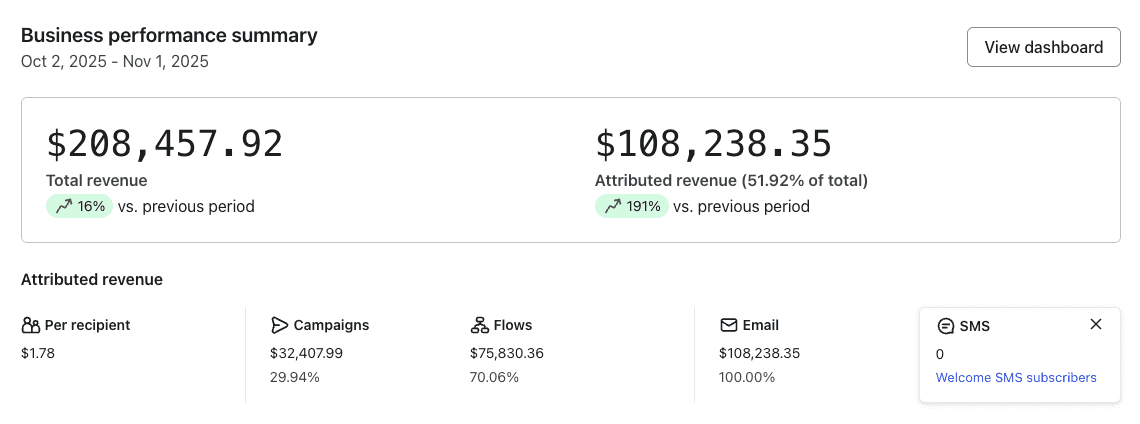Click the Campaigns value $32,407.99
The width and height of the screenshot is (1140, 424).
click(306, 354)
